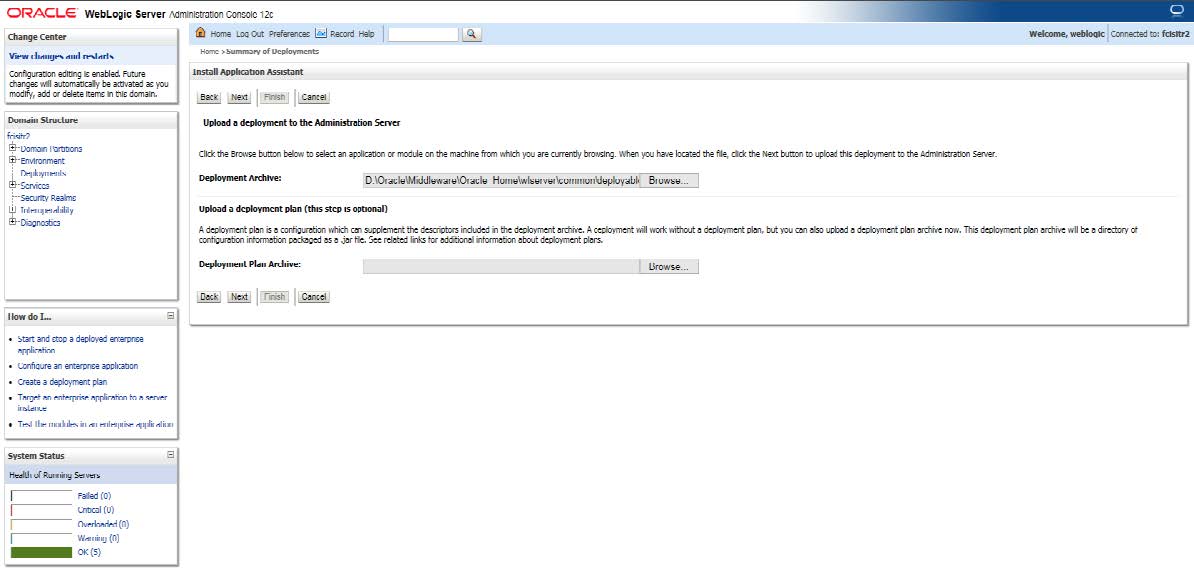Expand Environment tree node

(13, 161)
